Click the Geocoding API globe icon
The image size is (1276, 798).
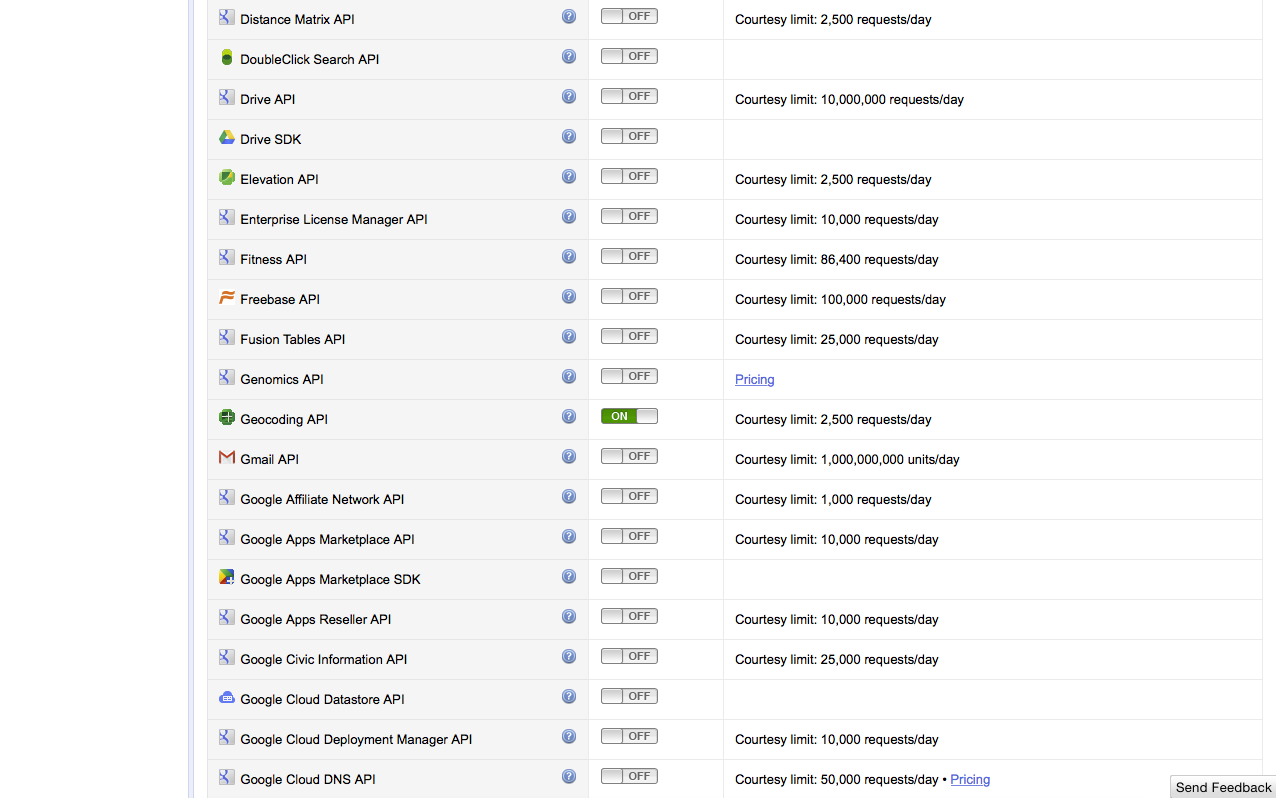click(227, 417)
